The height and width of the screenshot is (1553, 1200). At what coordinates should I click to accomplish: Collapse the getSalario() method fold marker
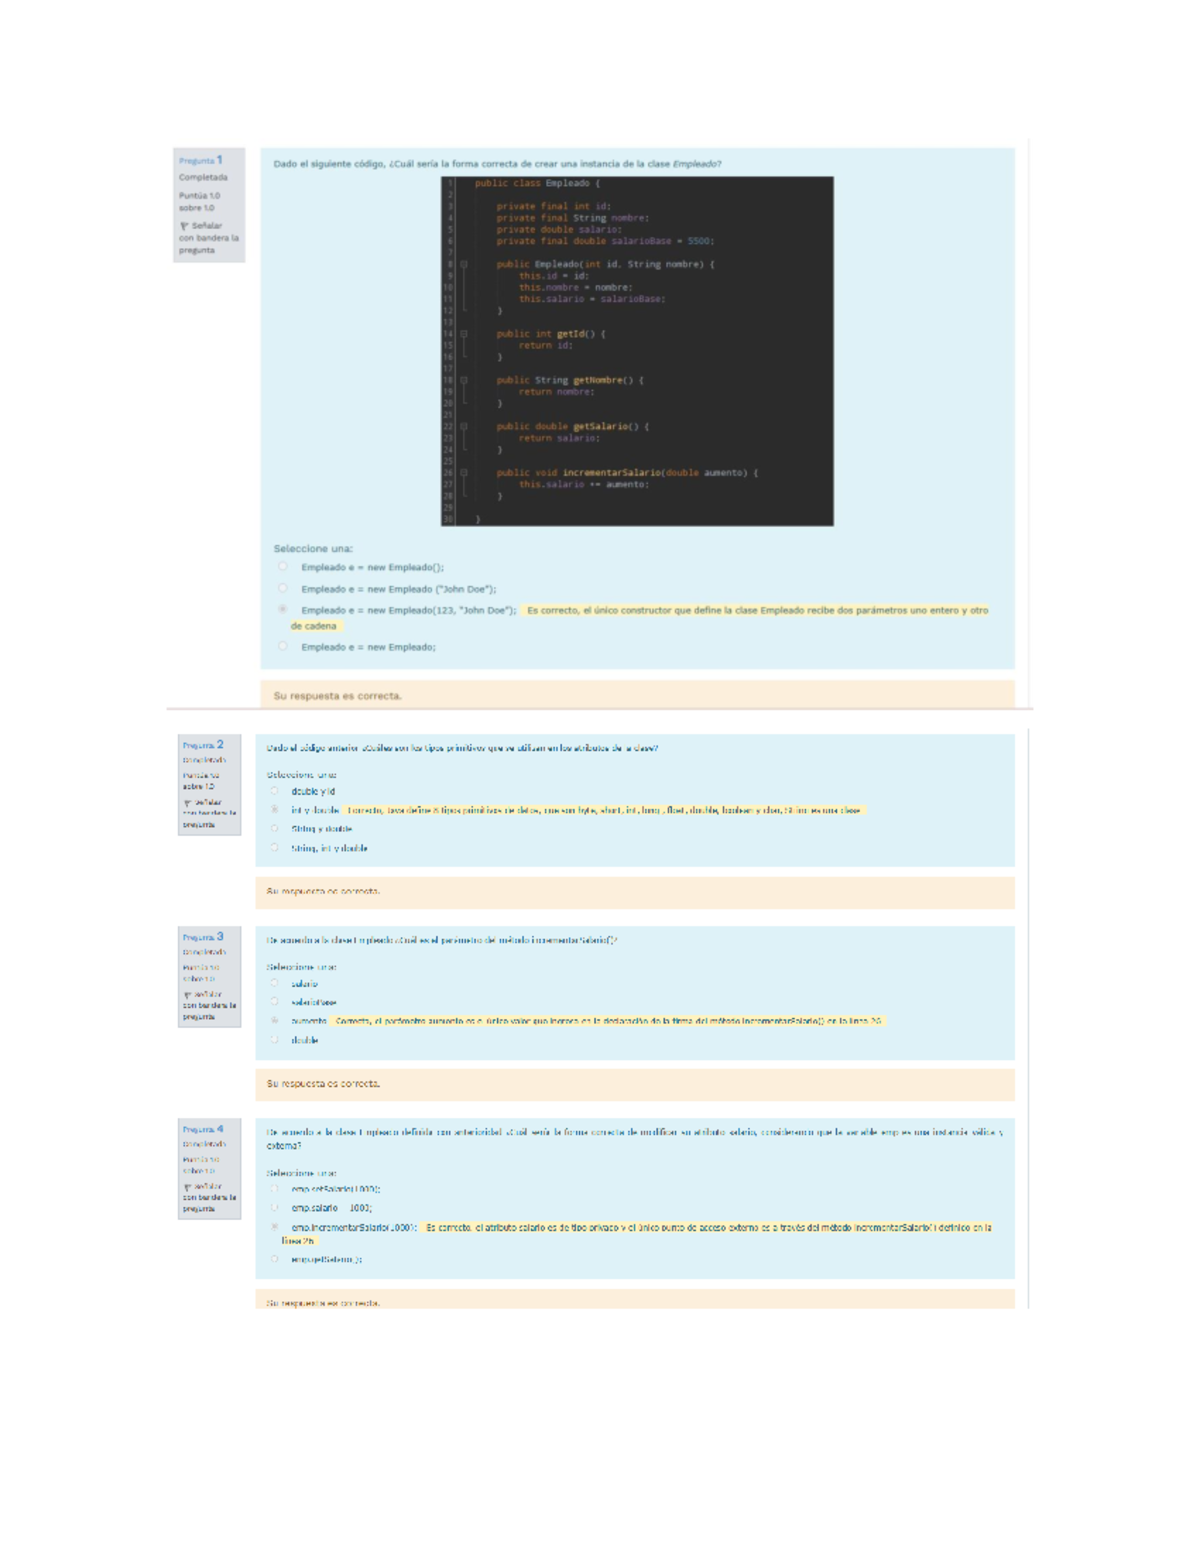(x=464, y=427)
